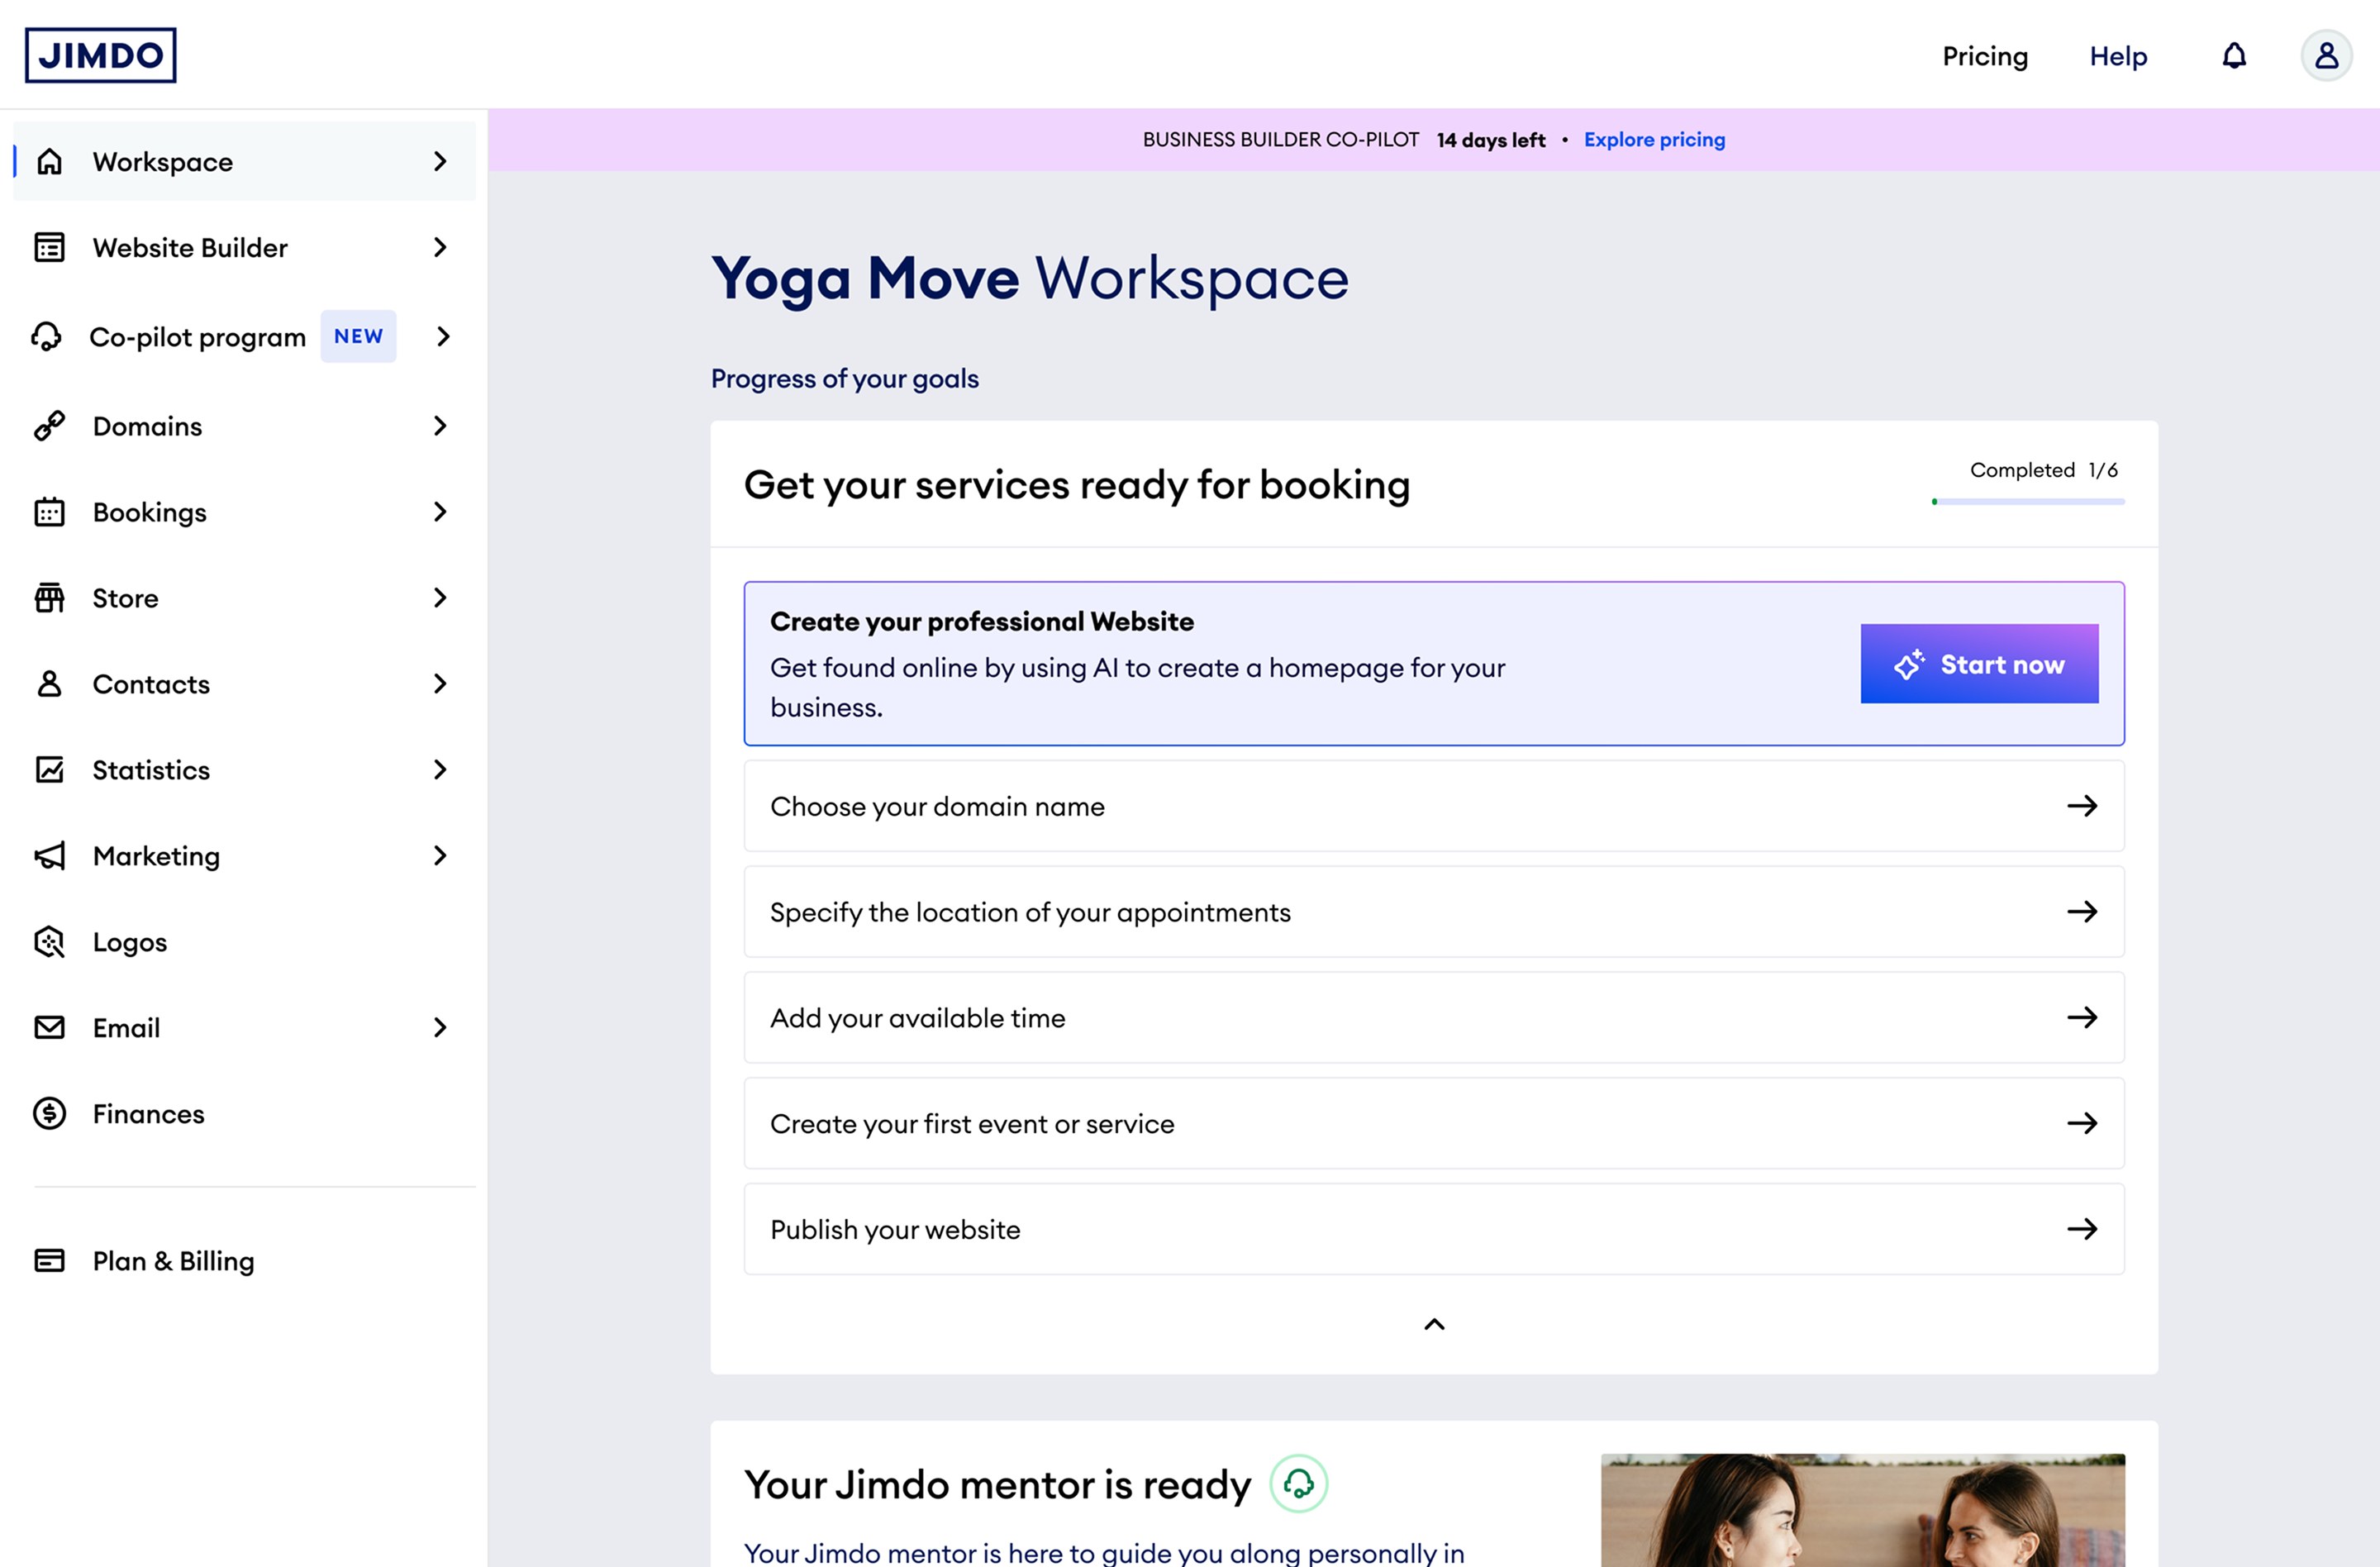Open the Finances menu item
Screen dimensions: 2380x1567
click(x=244, y=1113)
